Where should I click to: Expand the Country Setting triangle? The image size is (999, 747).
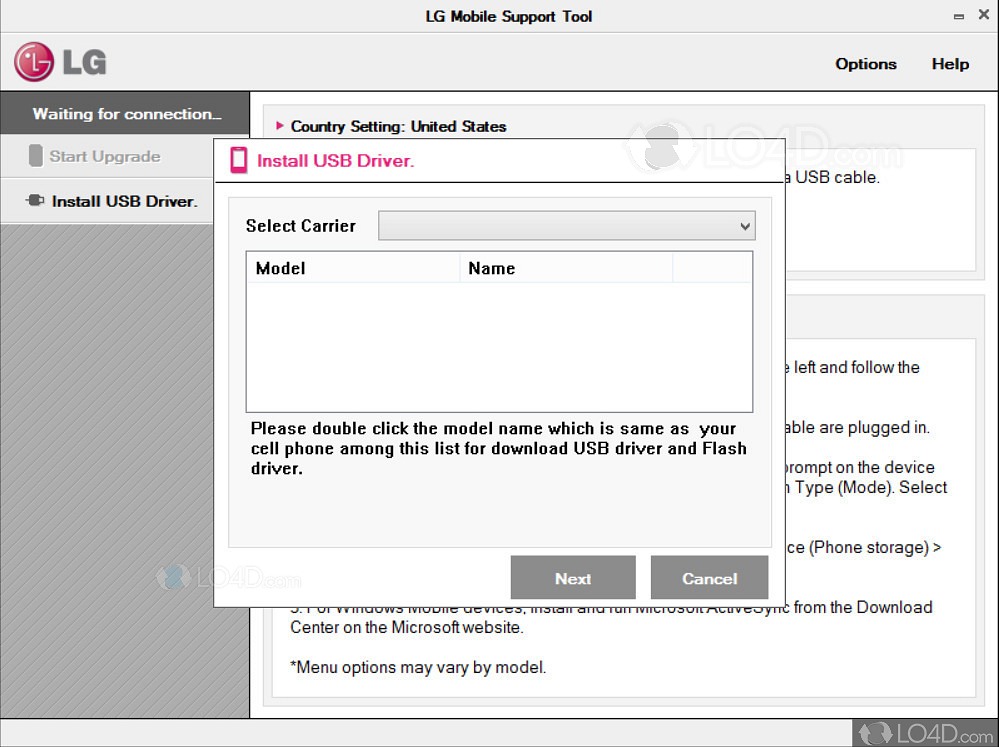pyautogui.click(x=280, y=126)
